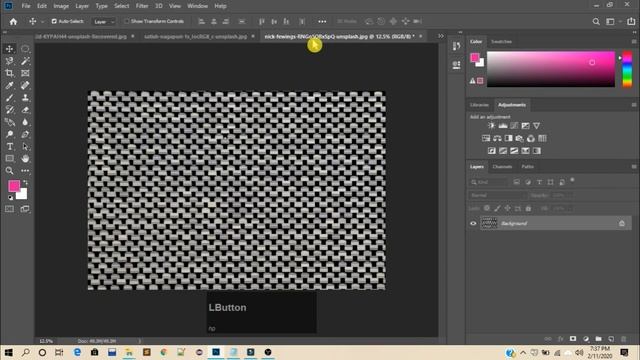
Task: Add a Photo Filter adjustment
Action: click(x=520, y=138)
